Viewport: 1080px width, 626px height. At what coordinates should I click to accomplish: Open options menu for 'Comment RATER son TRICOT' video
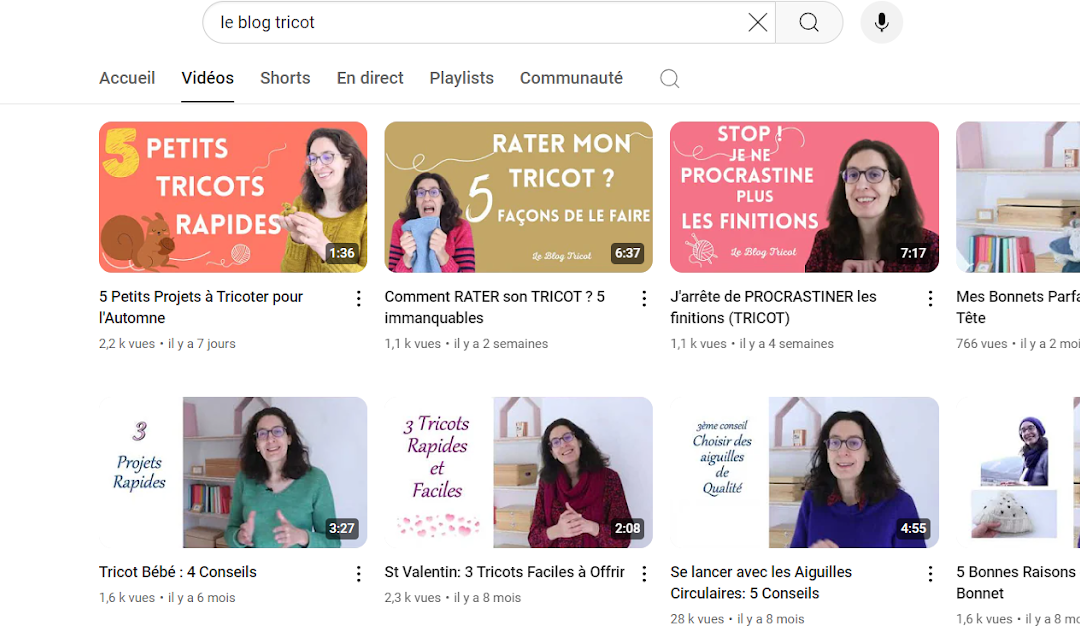(644, 298)
